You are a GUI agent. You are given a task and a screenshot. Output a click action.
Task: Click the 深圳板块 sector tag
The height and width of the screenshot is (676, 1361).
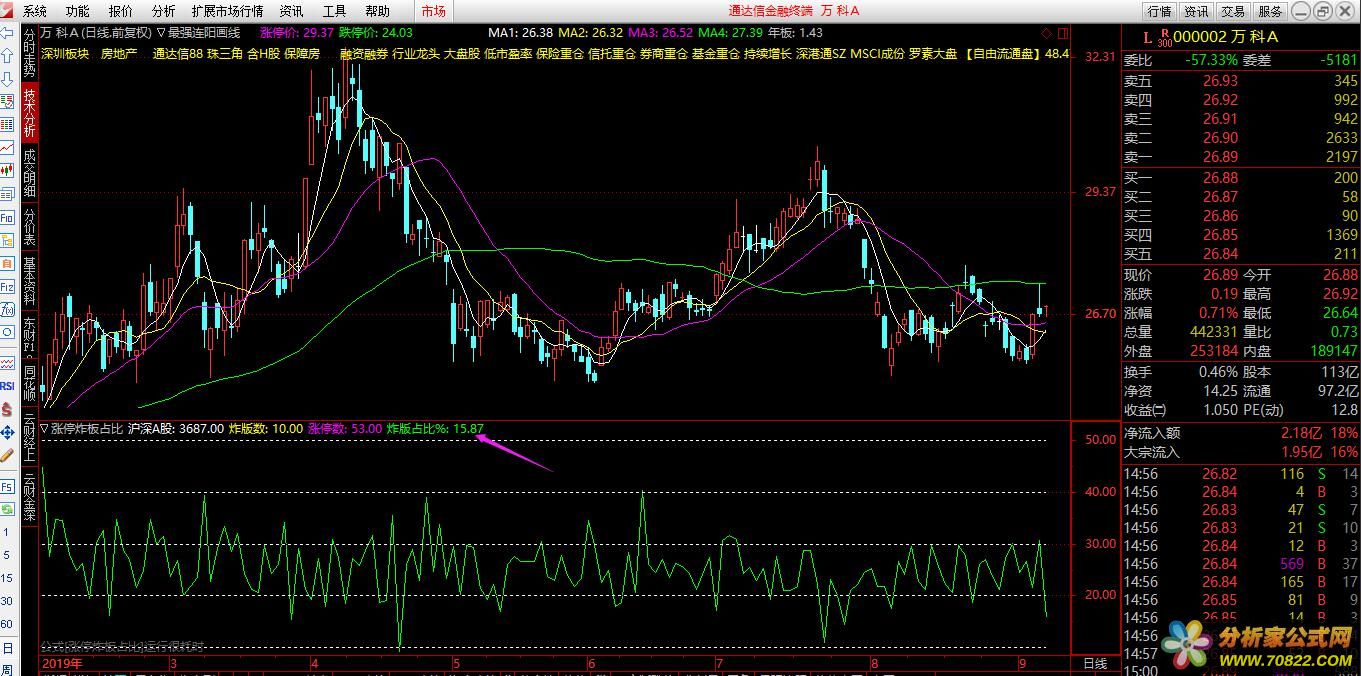coord(65,54)
